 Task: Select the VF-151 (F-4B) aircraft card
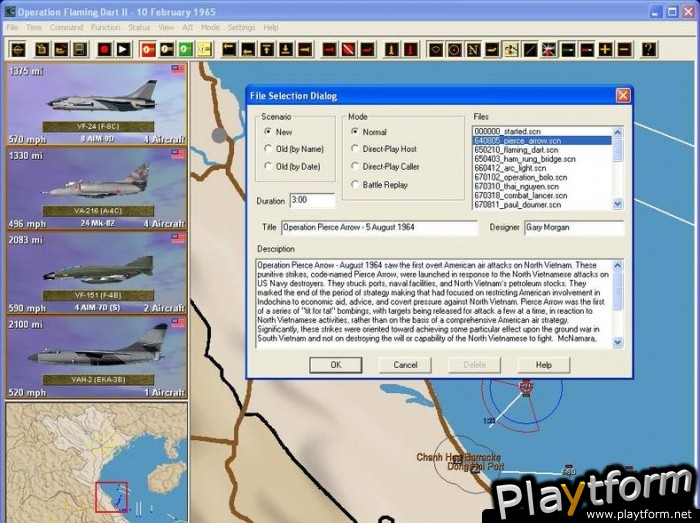click(96, 273)
